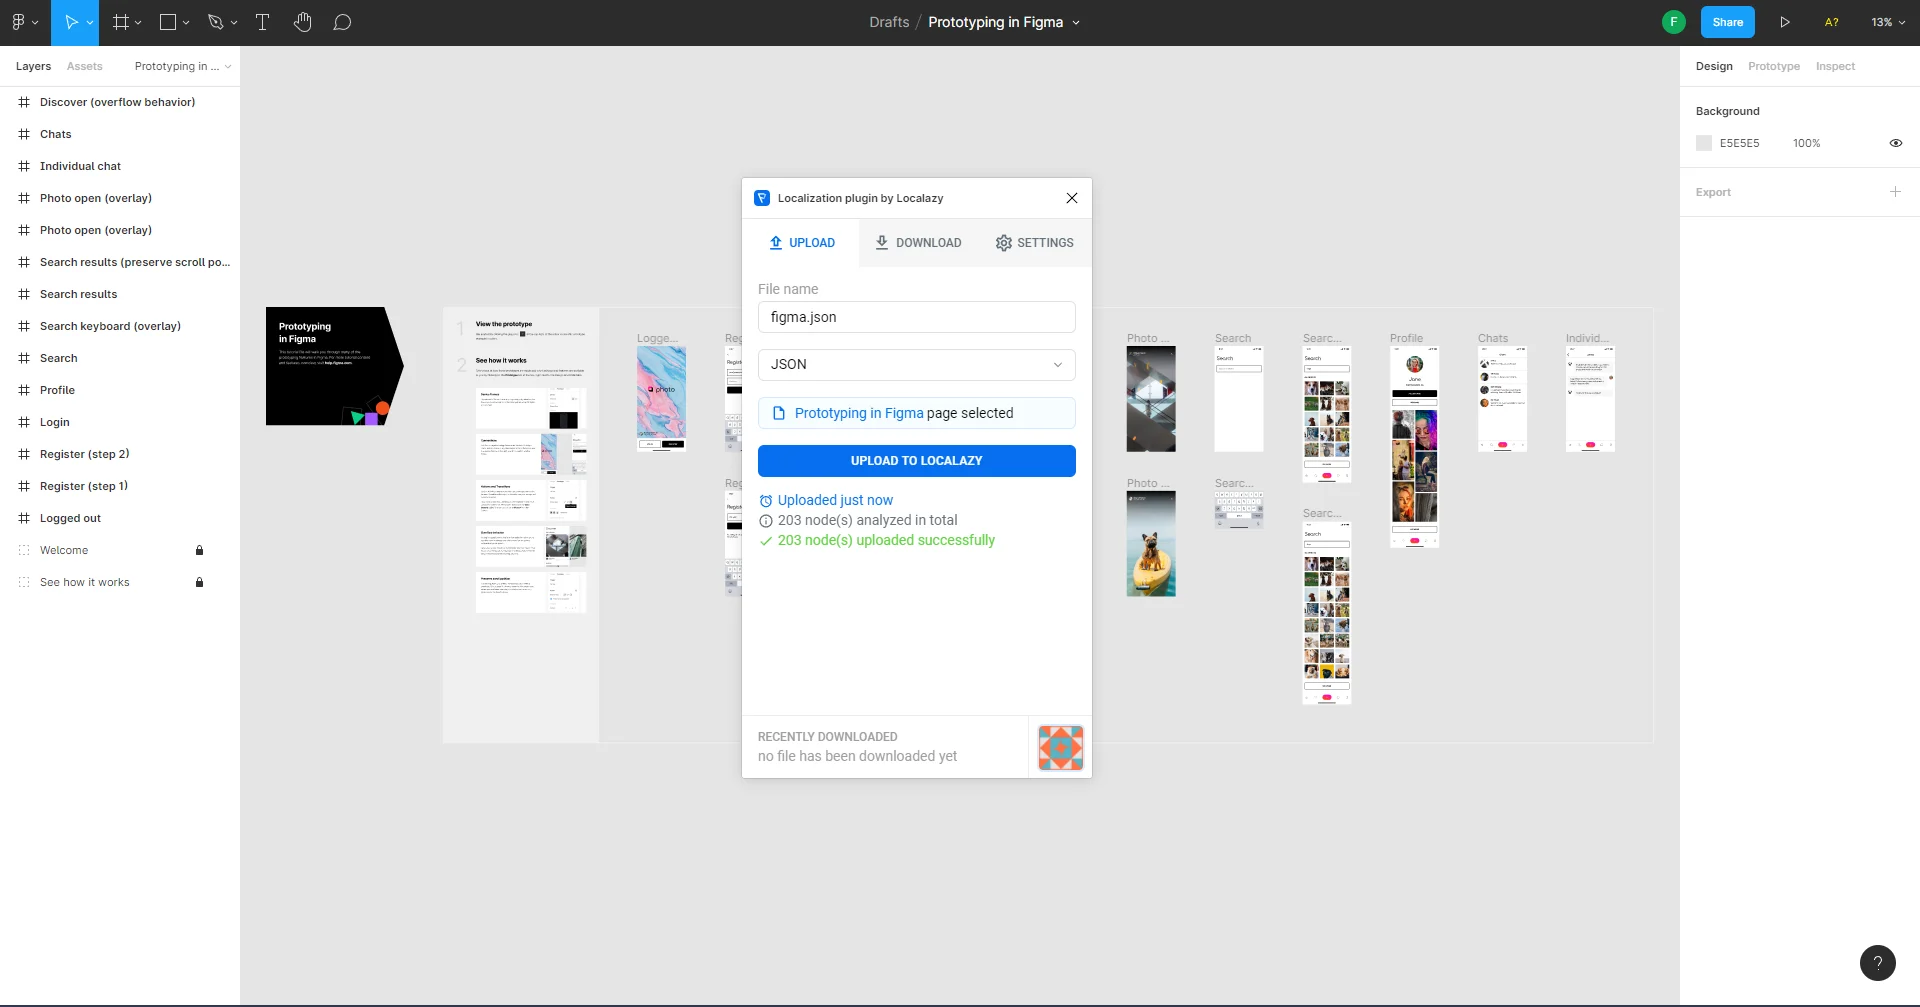Click the Present play icon
The width and height of the screenshot is (1920, 1007).
[x=1784, y=22]
